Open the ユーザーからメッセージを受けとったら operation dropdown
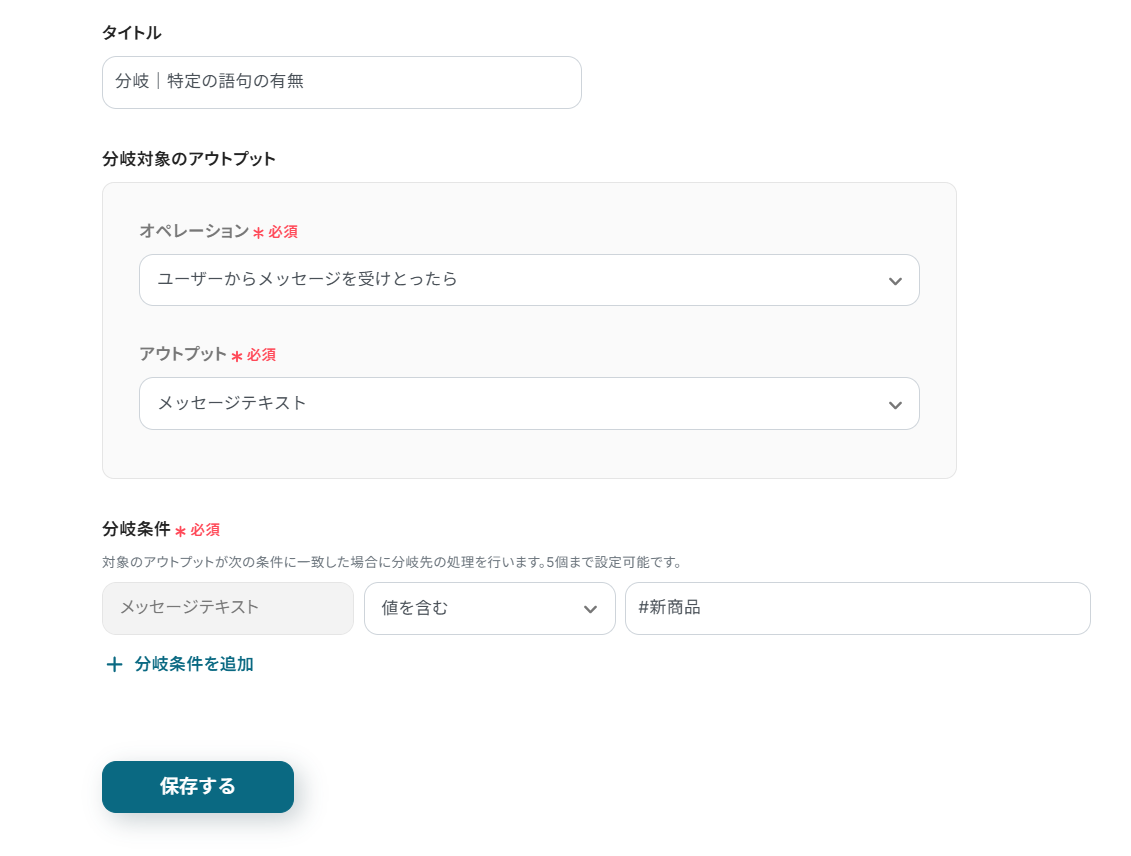 528,280
